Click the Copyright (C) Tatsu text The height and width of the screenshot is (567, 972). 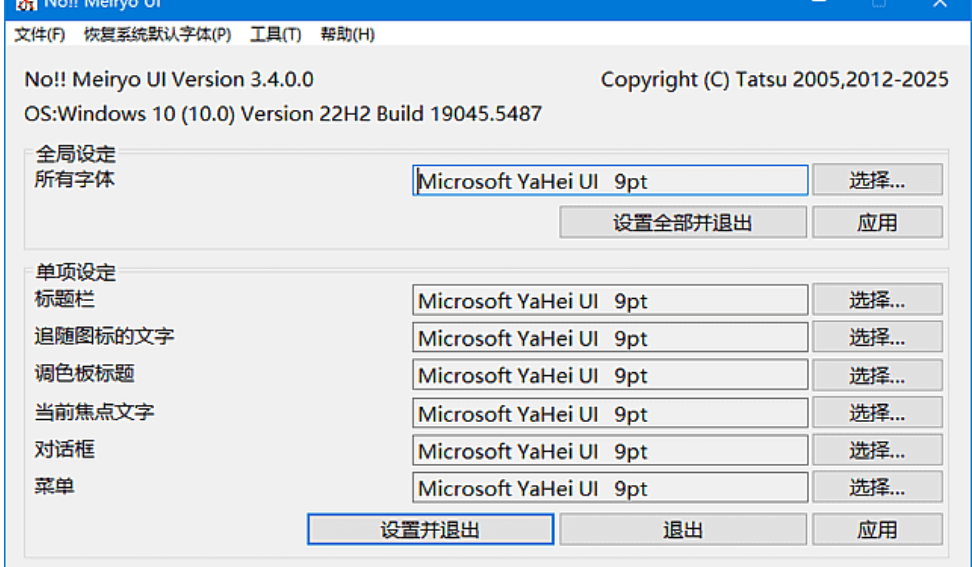(774, 79)
